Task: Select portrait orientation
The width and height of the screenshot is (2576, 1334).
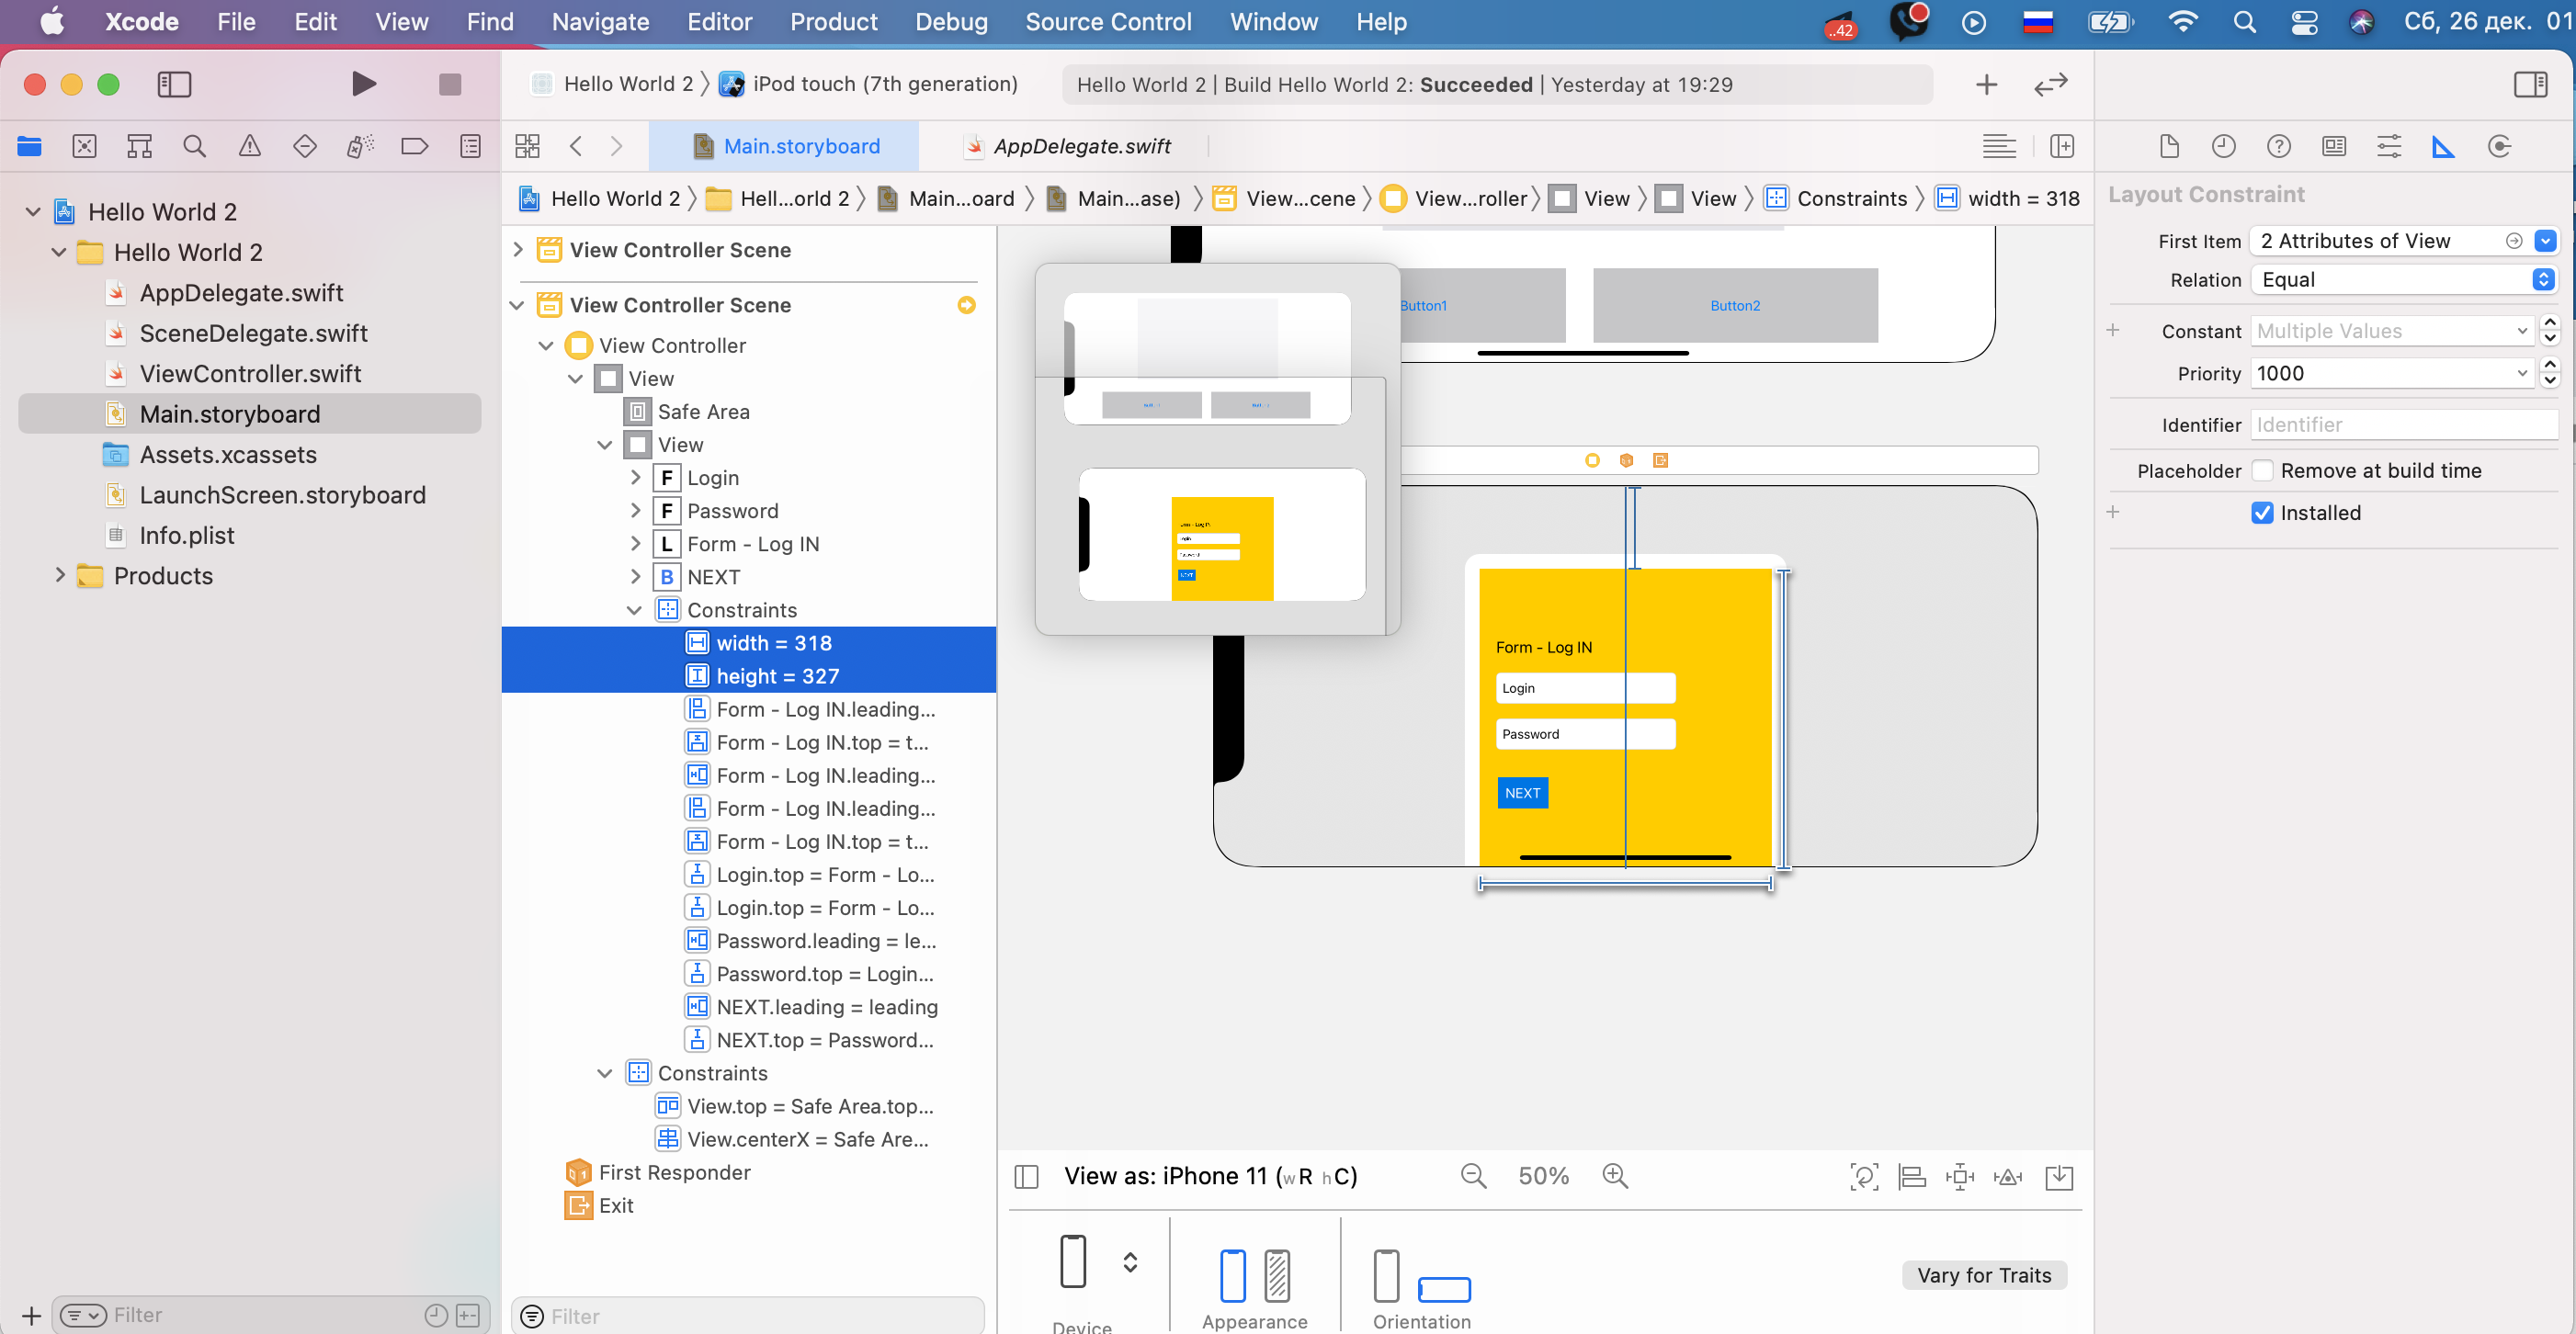Action: 1386,1275
